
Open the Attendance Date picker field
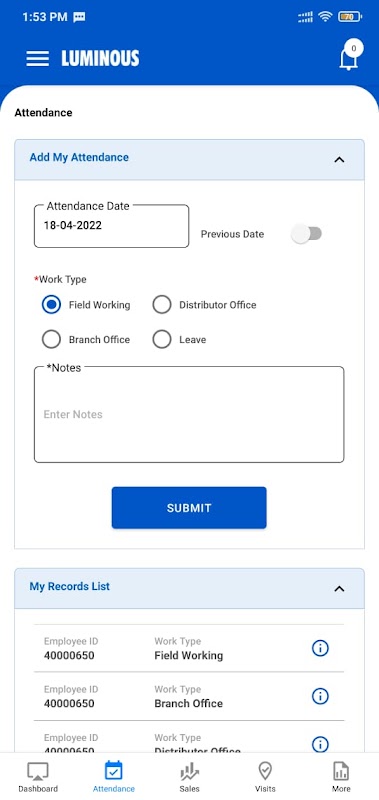coord(111,226)
